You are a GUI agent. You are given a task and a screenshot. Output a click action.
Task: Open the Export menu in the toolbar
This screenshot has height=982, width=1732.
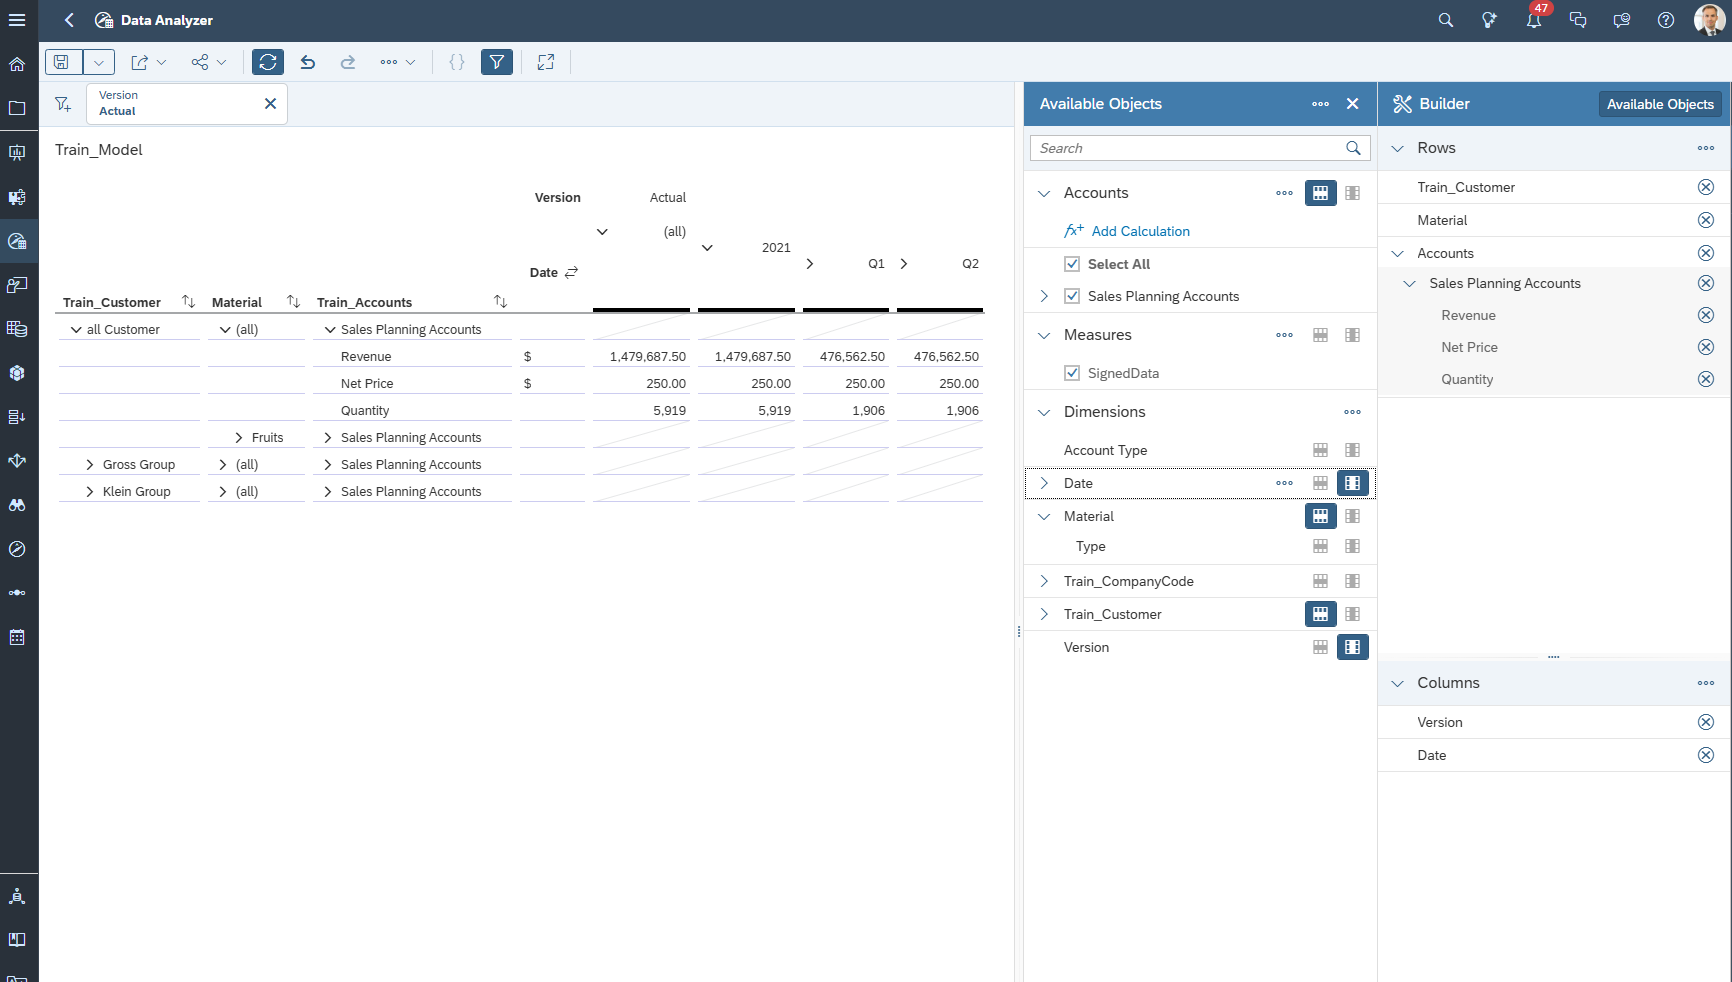[x=148, y=62]
